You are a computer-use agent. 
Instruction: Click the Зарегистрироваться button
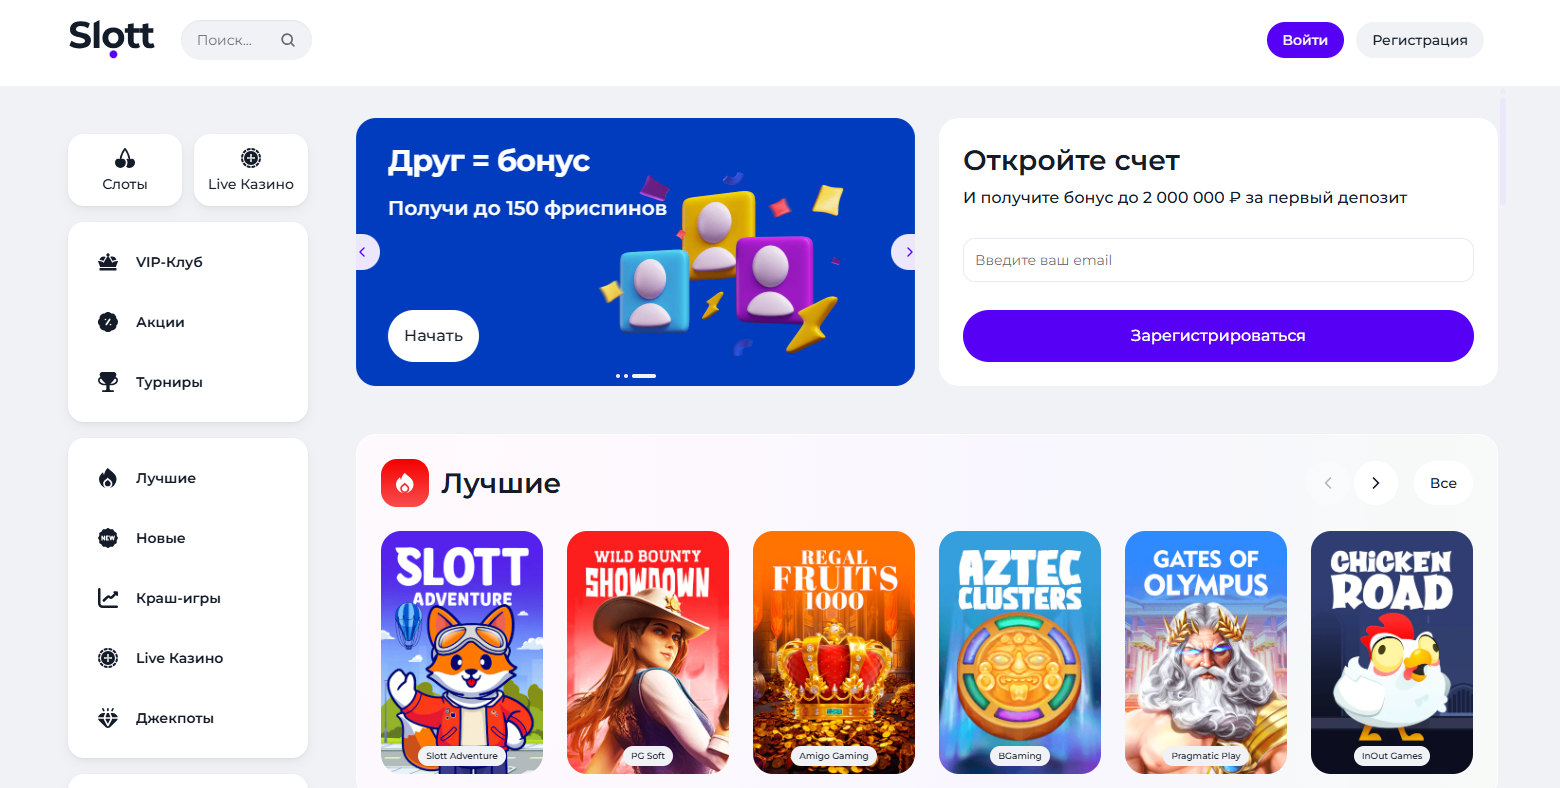tap(1218, 336)
